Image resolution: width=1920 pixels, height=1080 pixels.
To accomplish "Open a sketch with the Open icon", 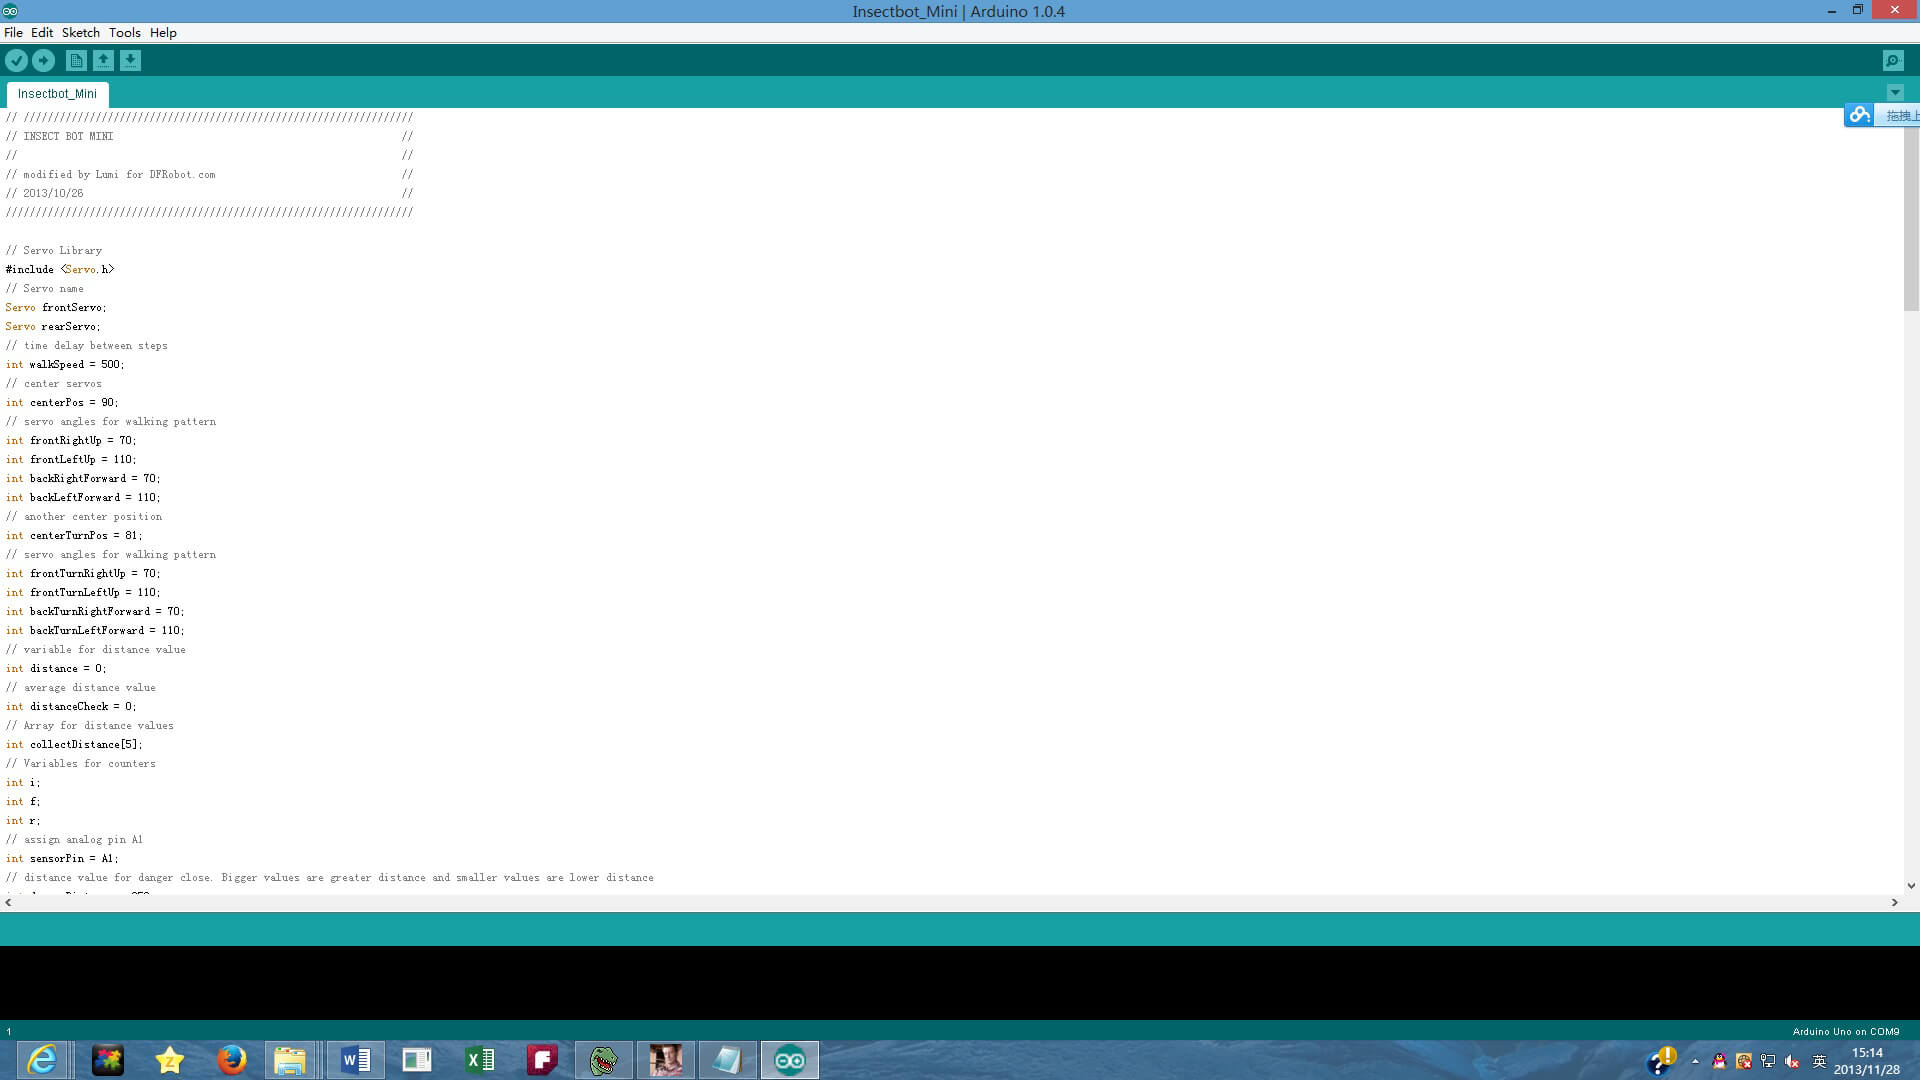I will click(103, 61).
